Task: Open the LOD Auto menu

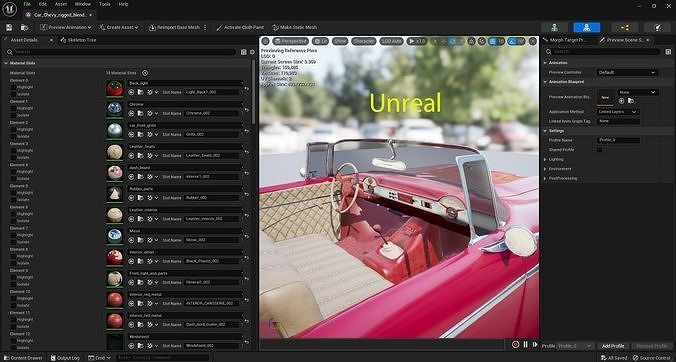Action: [391, 41]
